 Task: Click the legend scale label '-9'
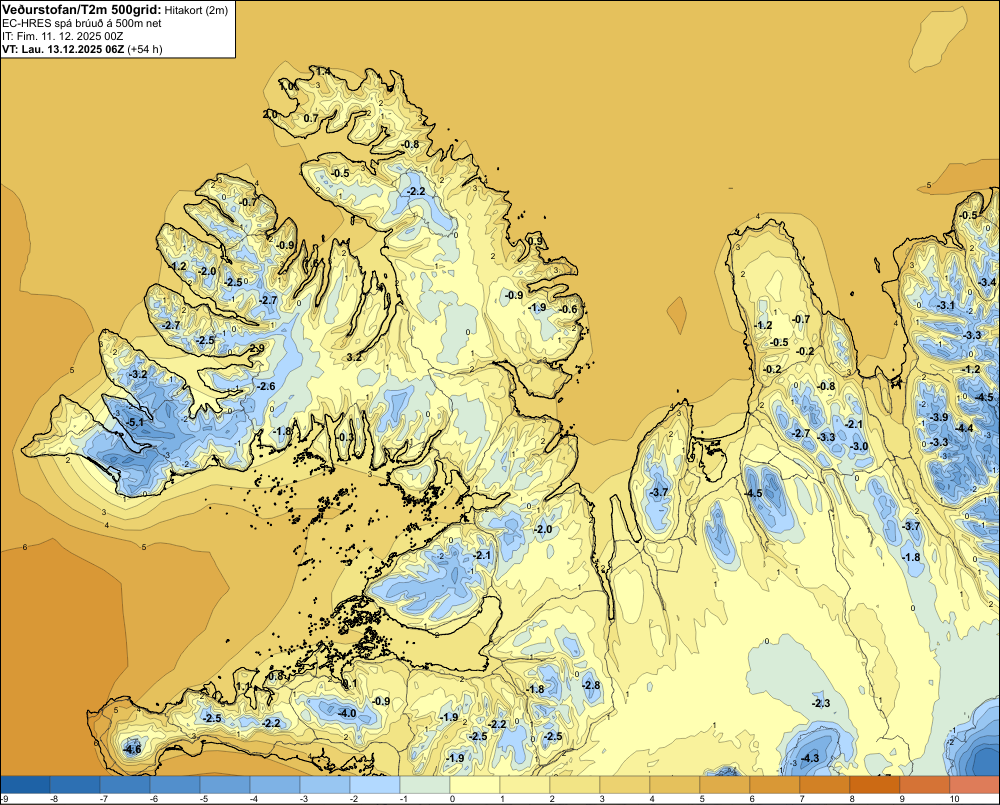(4, 799)
